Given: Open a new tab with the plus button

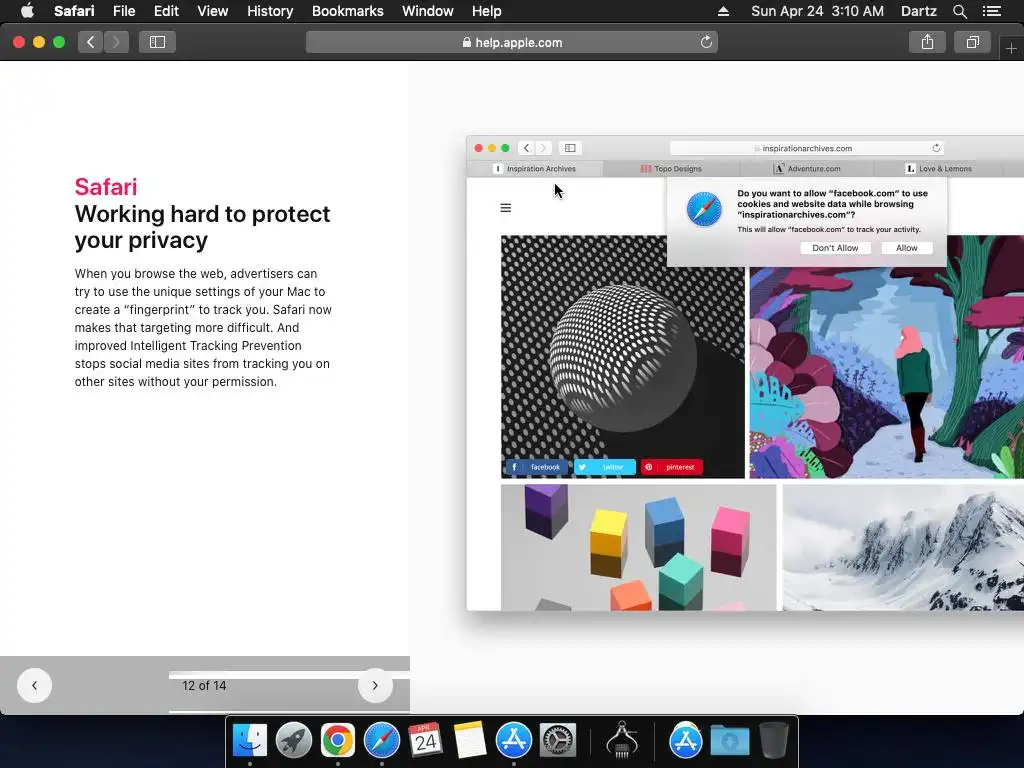Looking at the screenshot, I should pyautogui.click(x=1011, y=48).
